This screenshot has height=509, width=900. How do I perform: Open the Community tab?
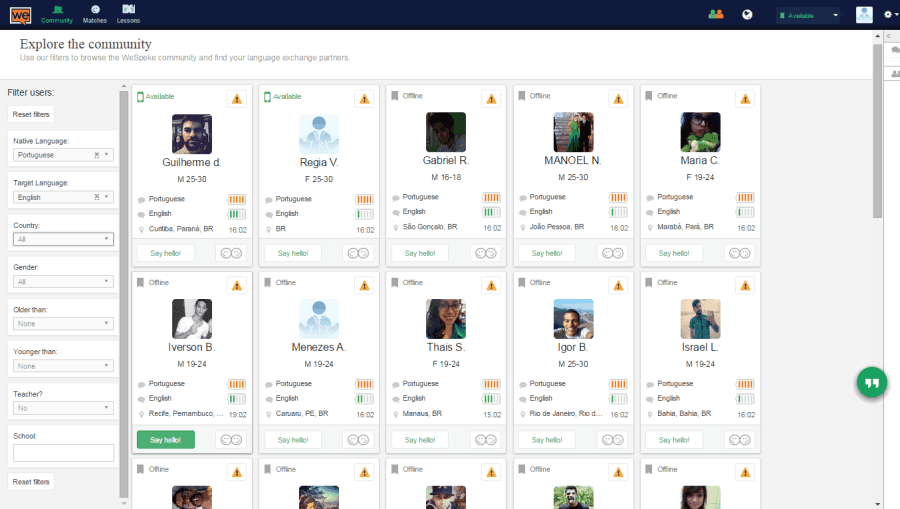(57, 14)
